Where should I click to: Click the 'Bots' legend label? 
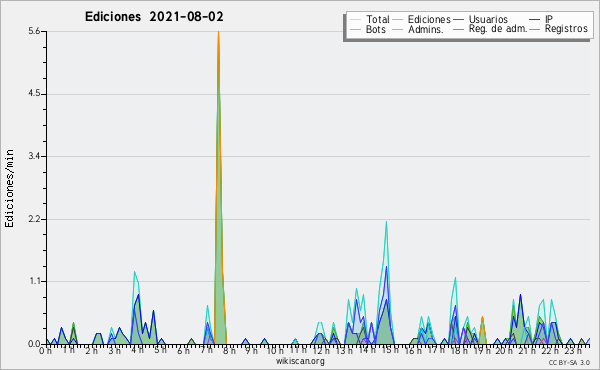(375, 29)
